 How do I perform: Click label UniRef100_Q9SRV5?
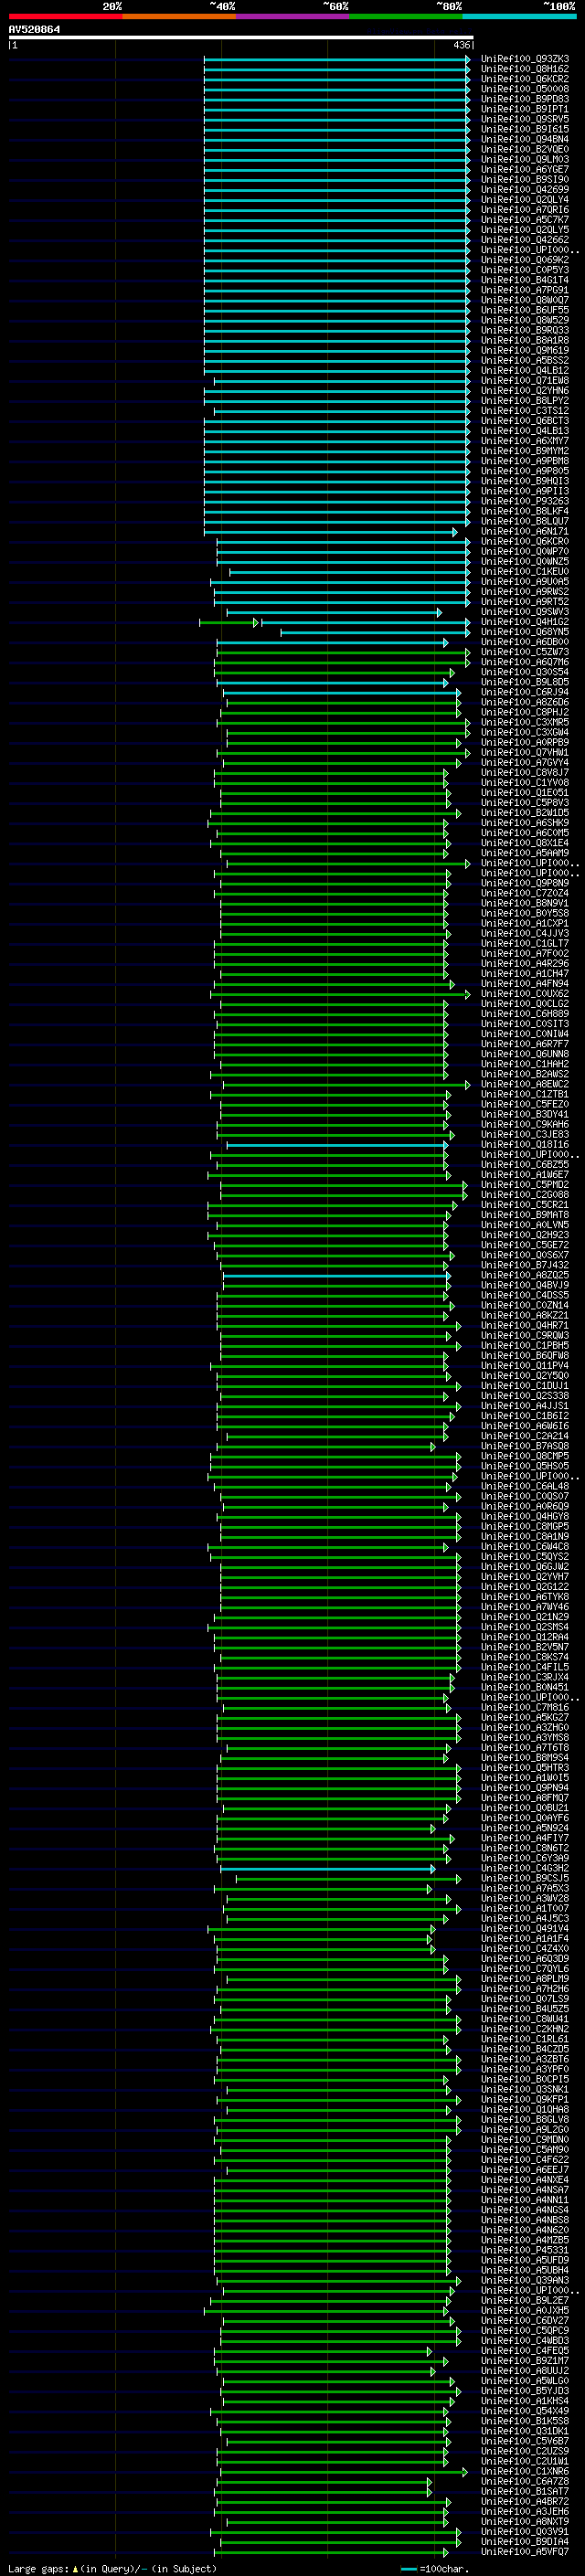[x=525, y=119]
